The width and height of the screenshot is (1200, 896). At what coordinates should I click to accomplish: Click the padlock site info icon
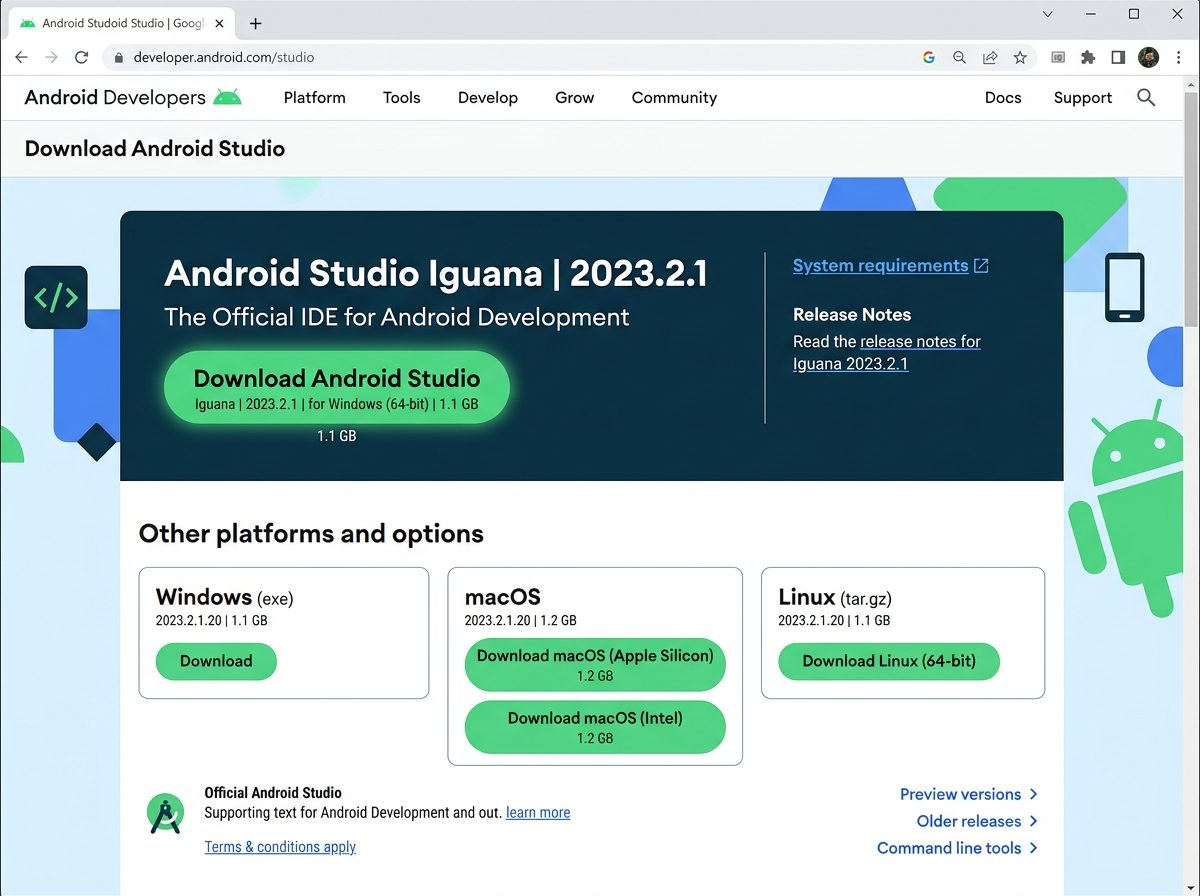119,58
